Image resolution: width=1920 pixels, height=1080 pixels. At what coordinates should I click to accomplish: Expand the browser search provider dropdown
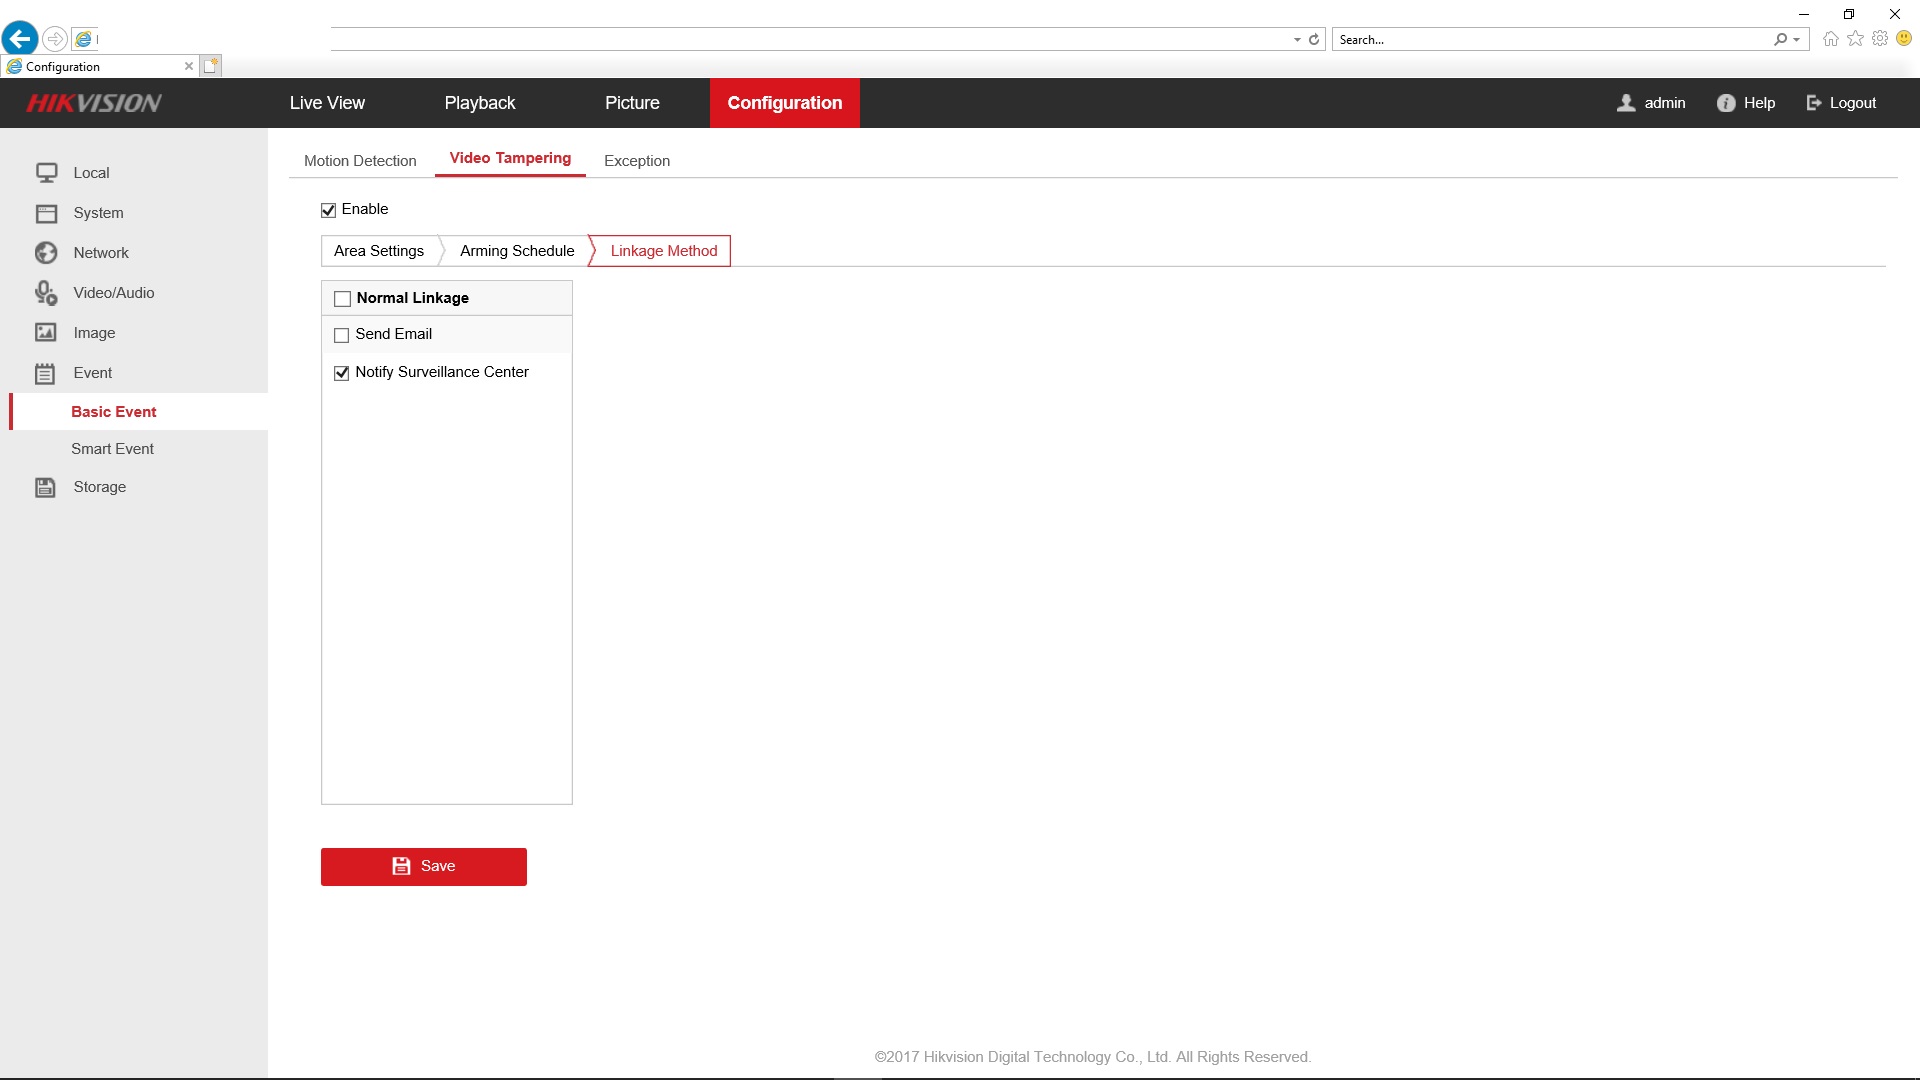1797,40
